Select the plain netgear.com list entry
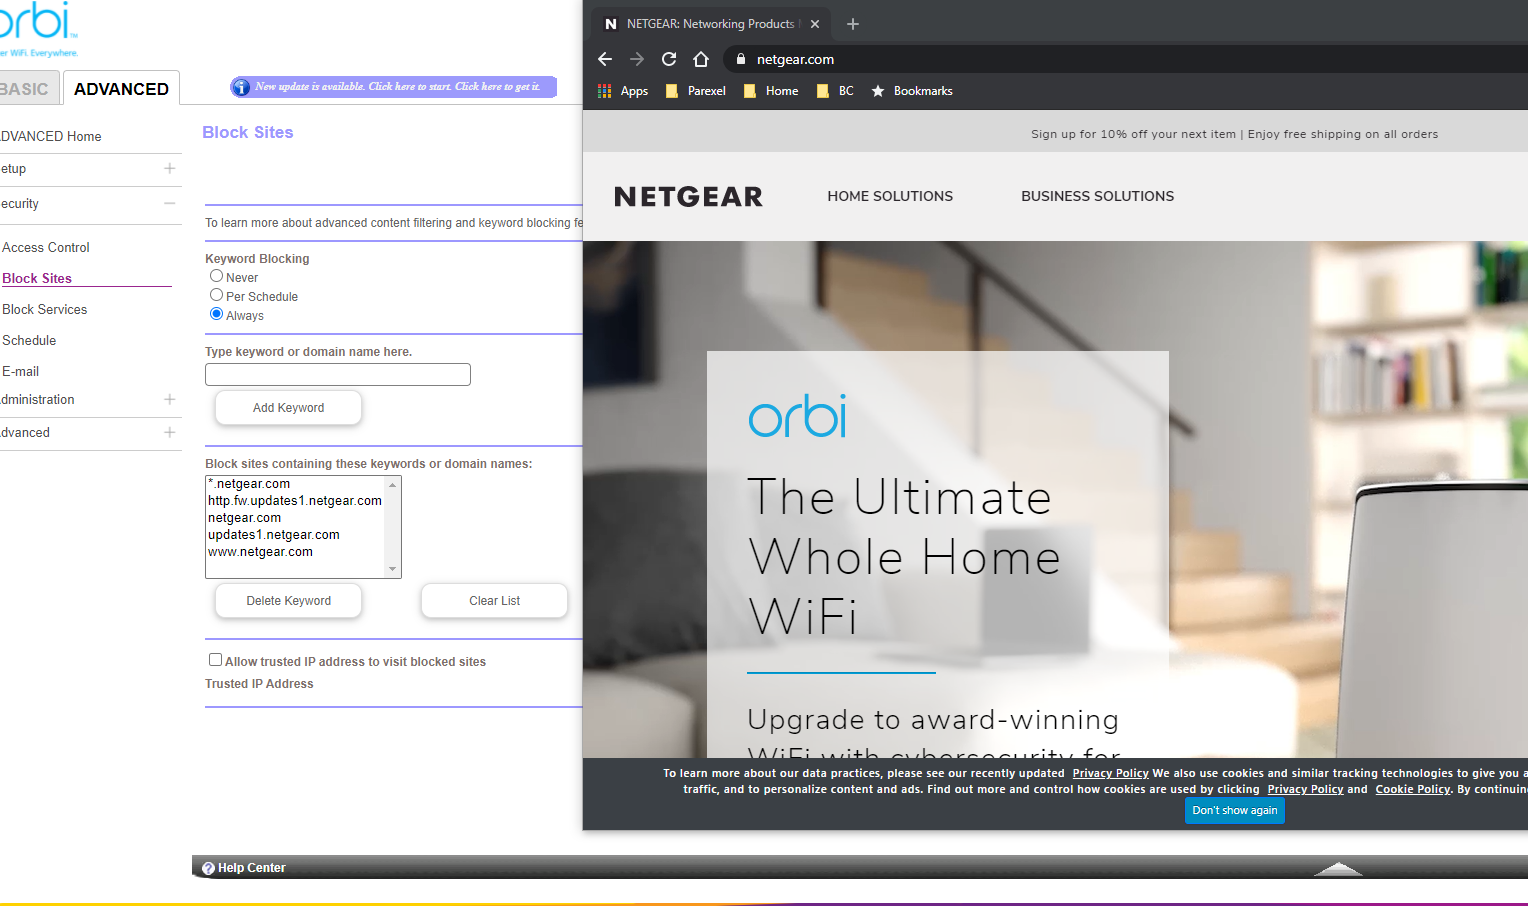Viewport: 1528px width, 906px height. [244, 518]
